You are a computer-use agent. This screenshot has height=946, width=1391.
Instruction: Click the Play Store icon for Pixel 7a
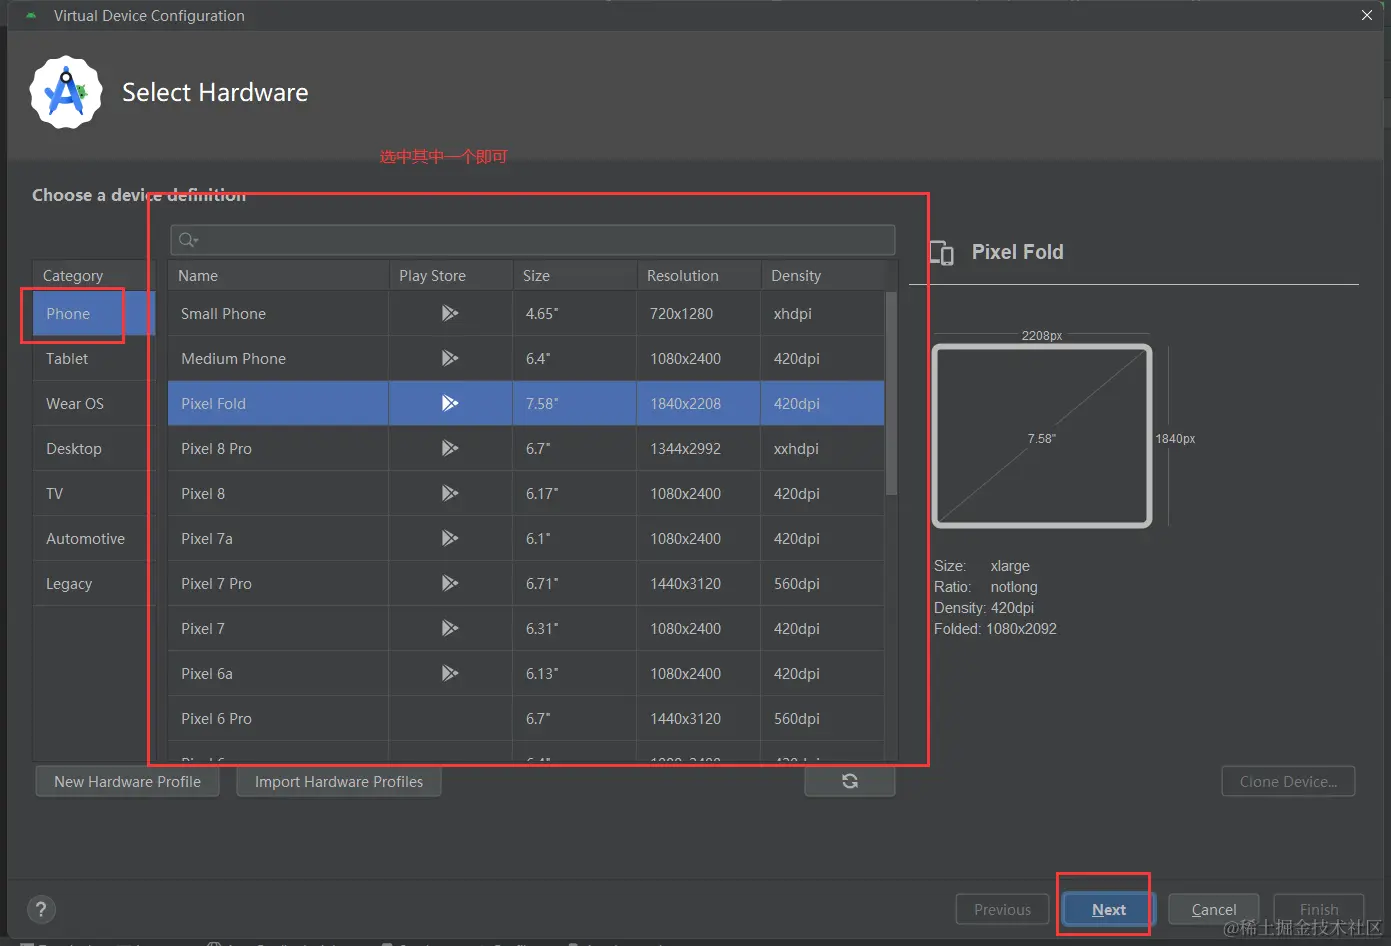coord(450,538)
